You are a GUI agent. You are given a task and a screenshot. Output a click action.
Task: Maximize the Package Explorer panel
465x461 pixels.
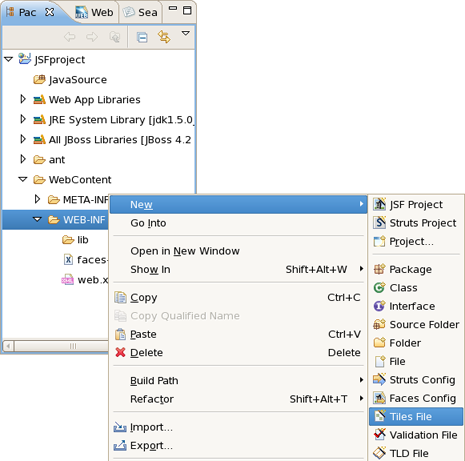point(187,10)
